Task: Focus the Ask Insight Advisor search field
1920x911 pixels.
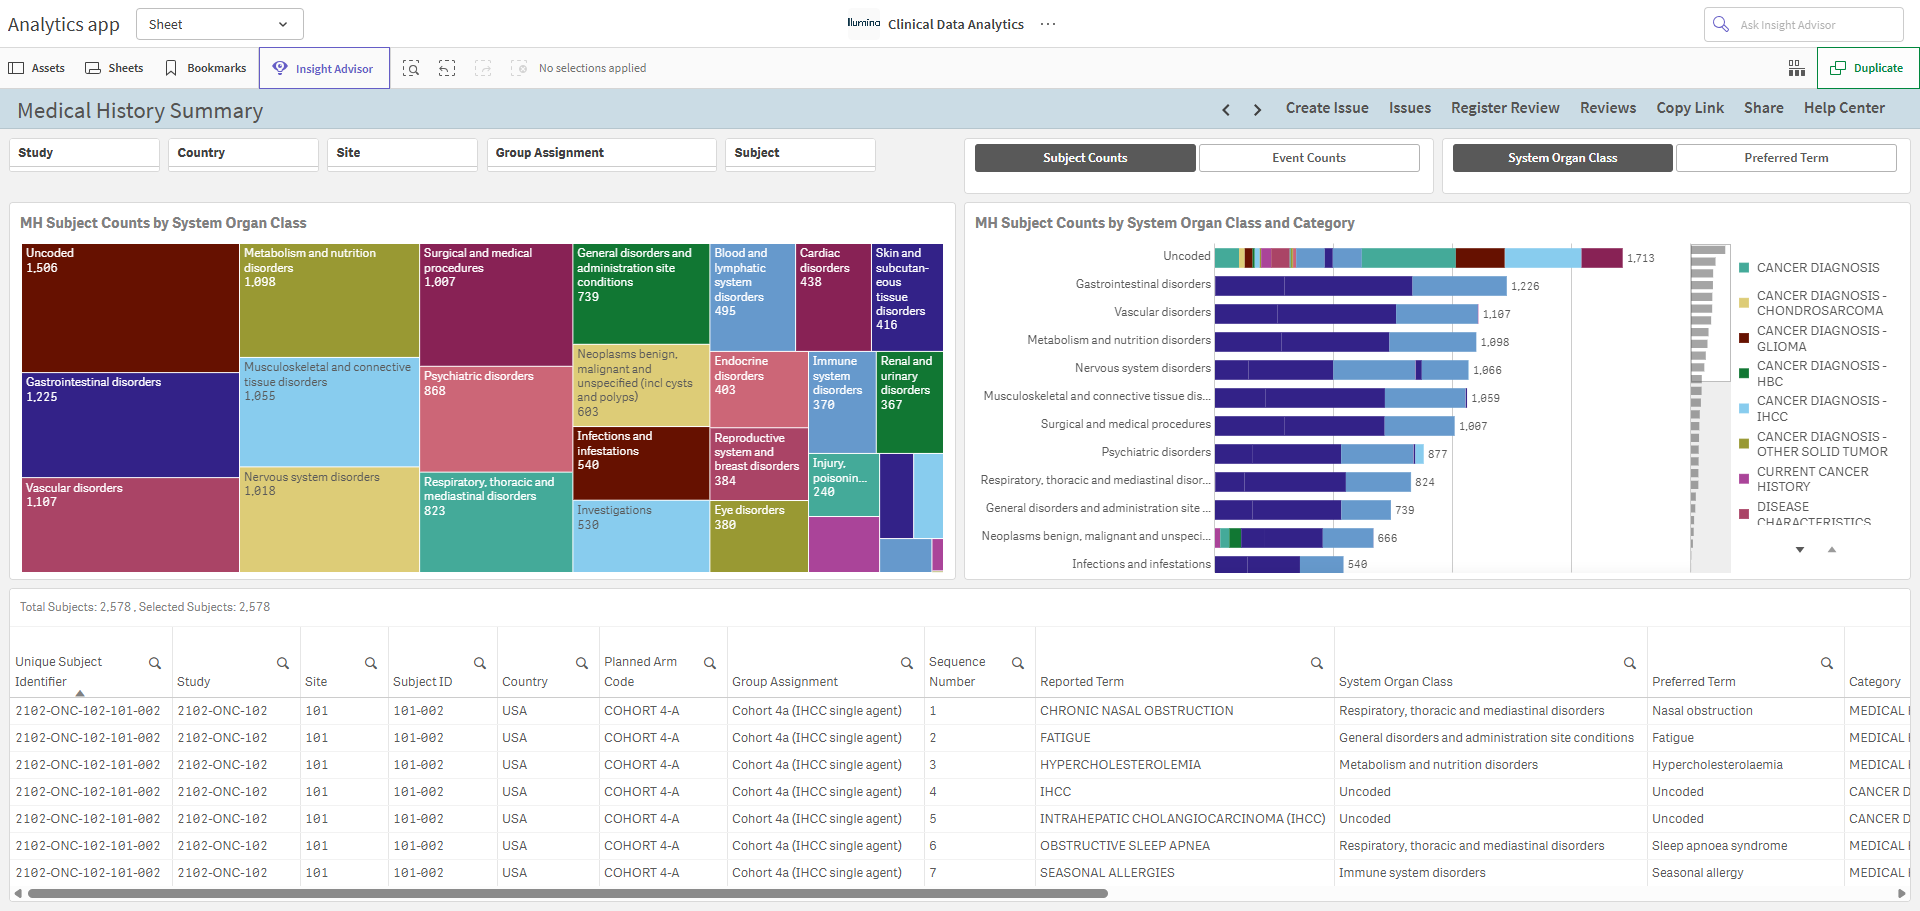Action: pyautogui.click(x=1804, y=24)
